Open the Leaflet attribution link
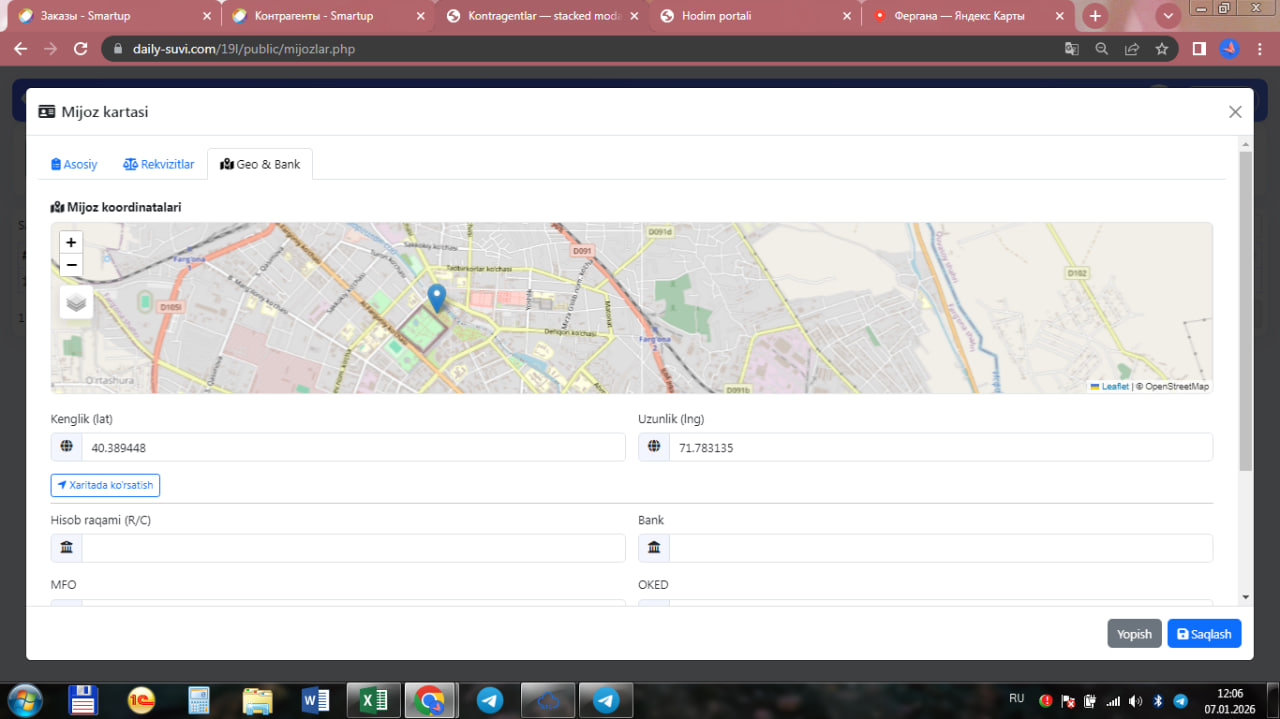Image resolution: width=1280 pixels, height=719 pixels. (1114, 387)
